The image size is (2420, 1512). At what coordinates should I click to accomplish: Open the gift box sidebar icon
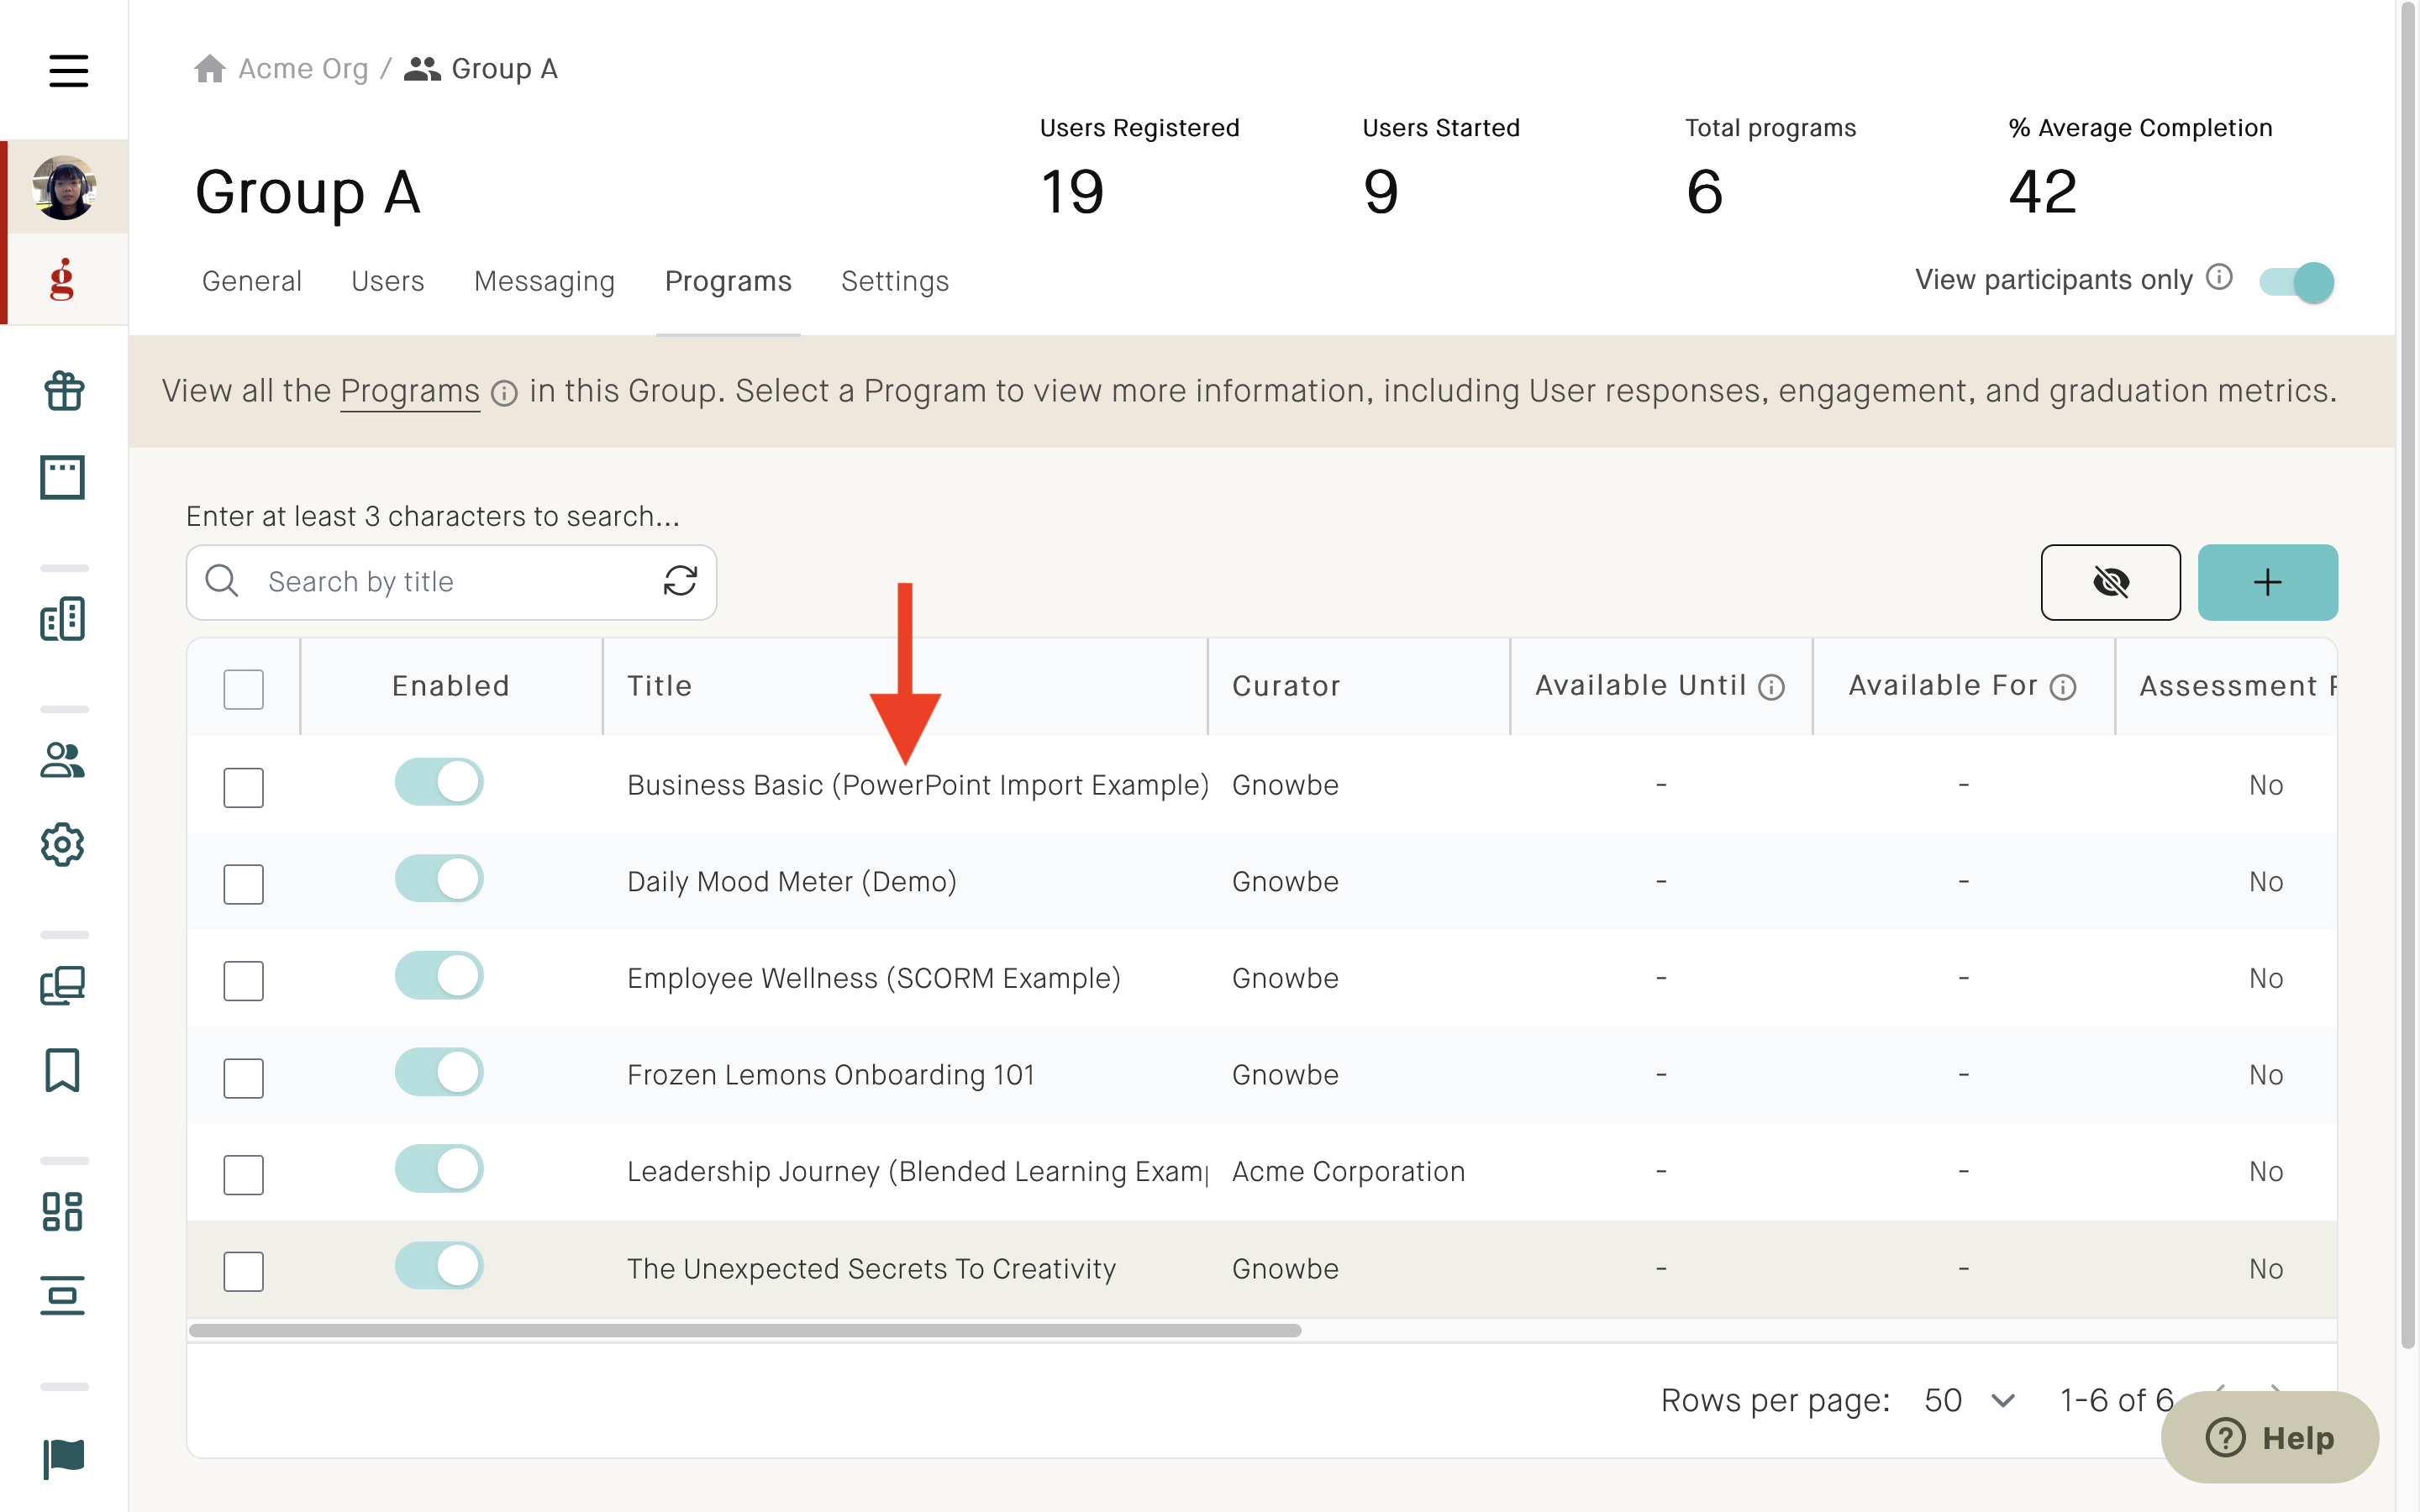pyautogui.click(x=63, y=391)
